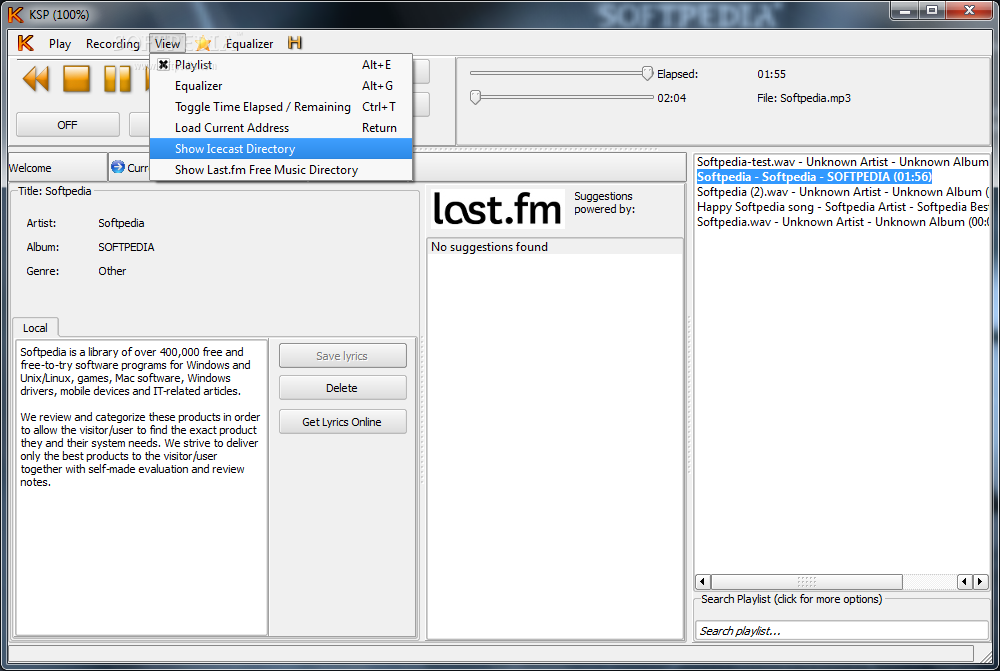Select the Local lyrics tab
1000x671 pixels.
pyautogui.click(x=35, y=328)
